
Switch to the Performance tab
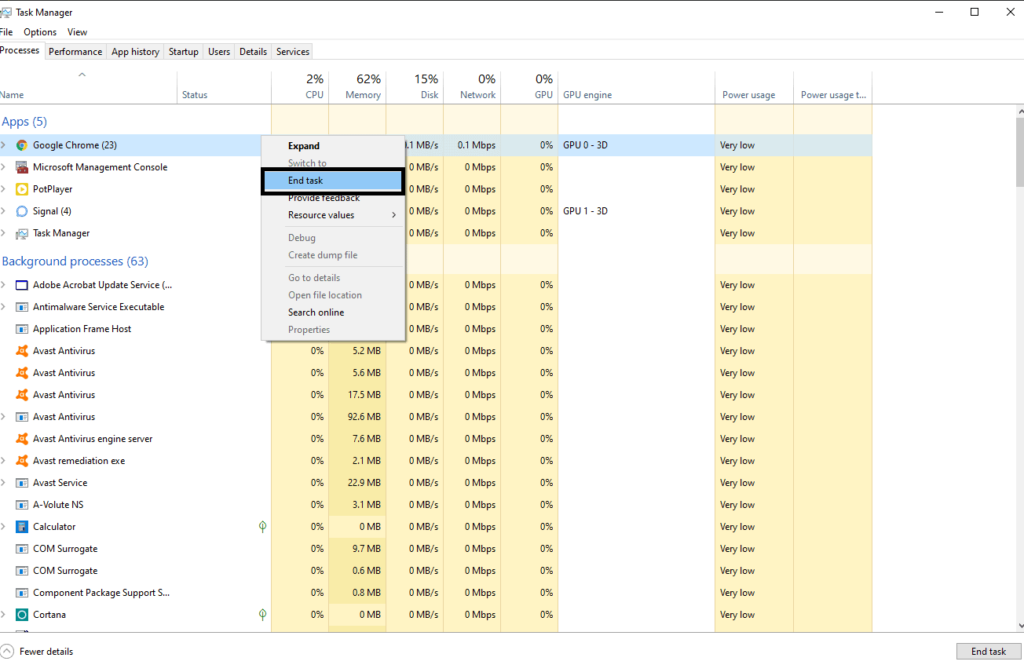pos(75,51)
